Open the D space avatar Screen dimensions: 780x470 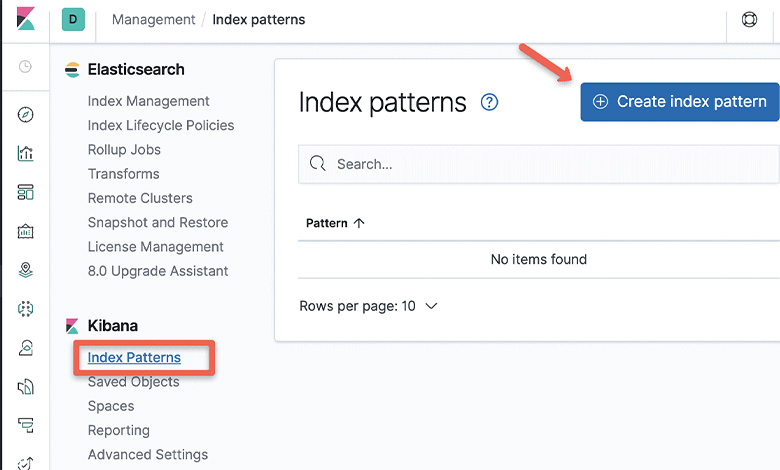point(73,19)
